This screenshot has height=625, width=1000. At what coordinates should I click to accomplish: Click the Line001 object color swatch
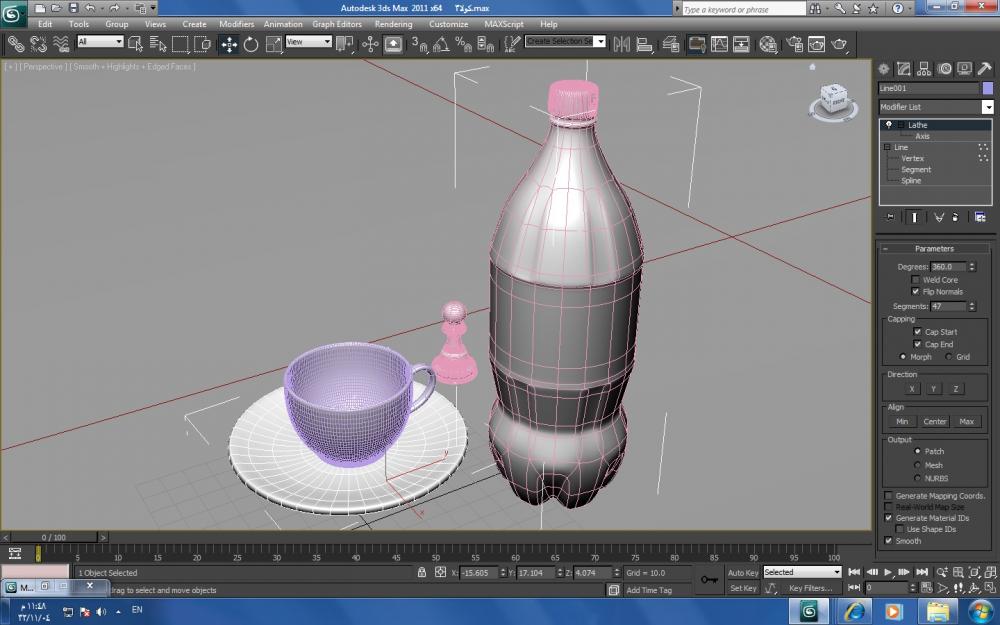pyautogui.click(x=988, y=88)
